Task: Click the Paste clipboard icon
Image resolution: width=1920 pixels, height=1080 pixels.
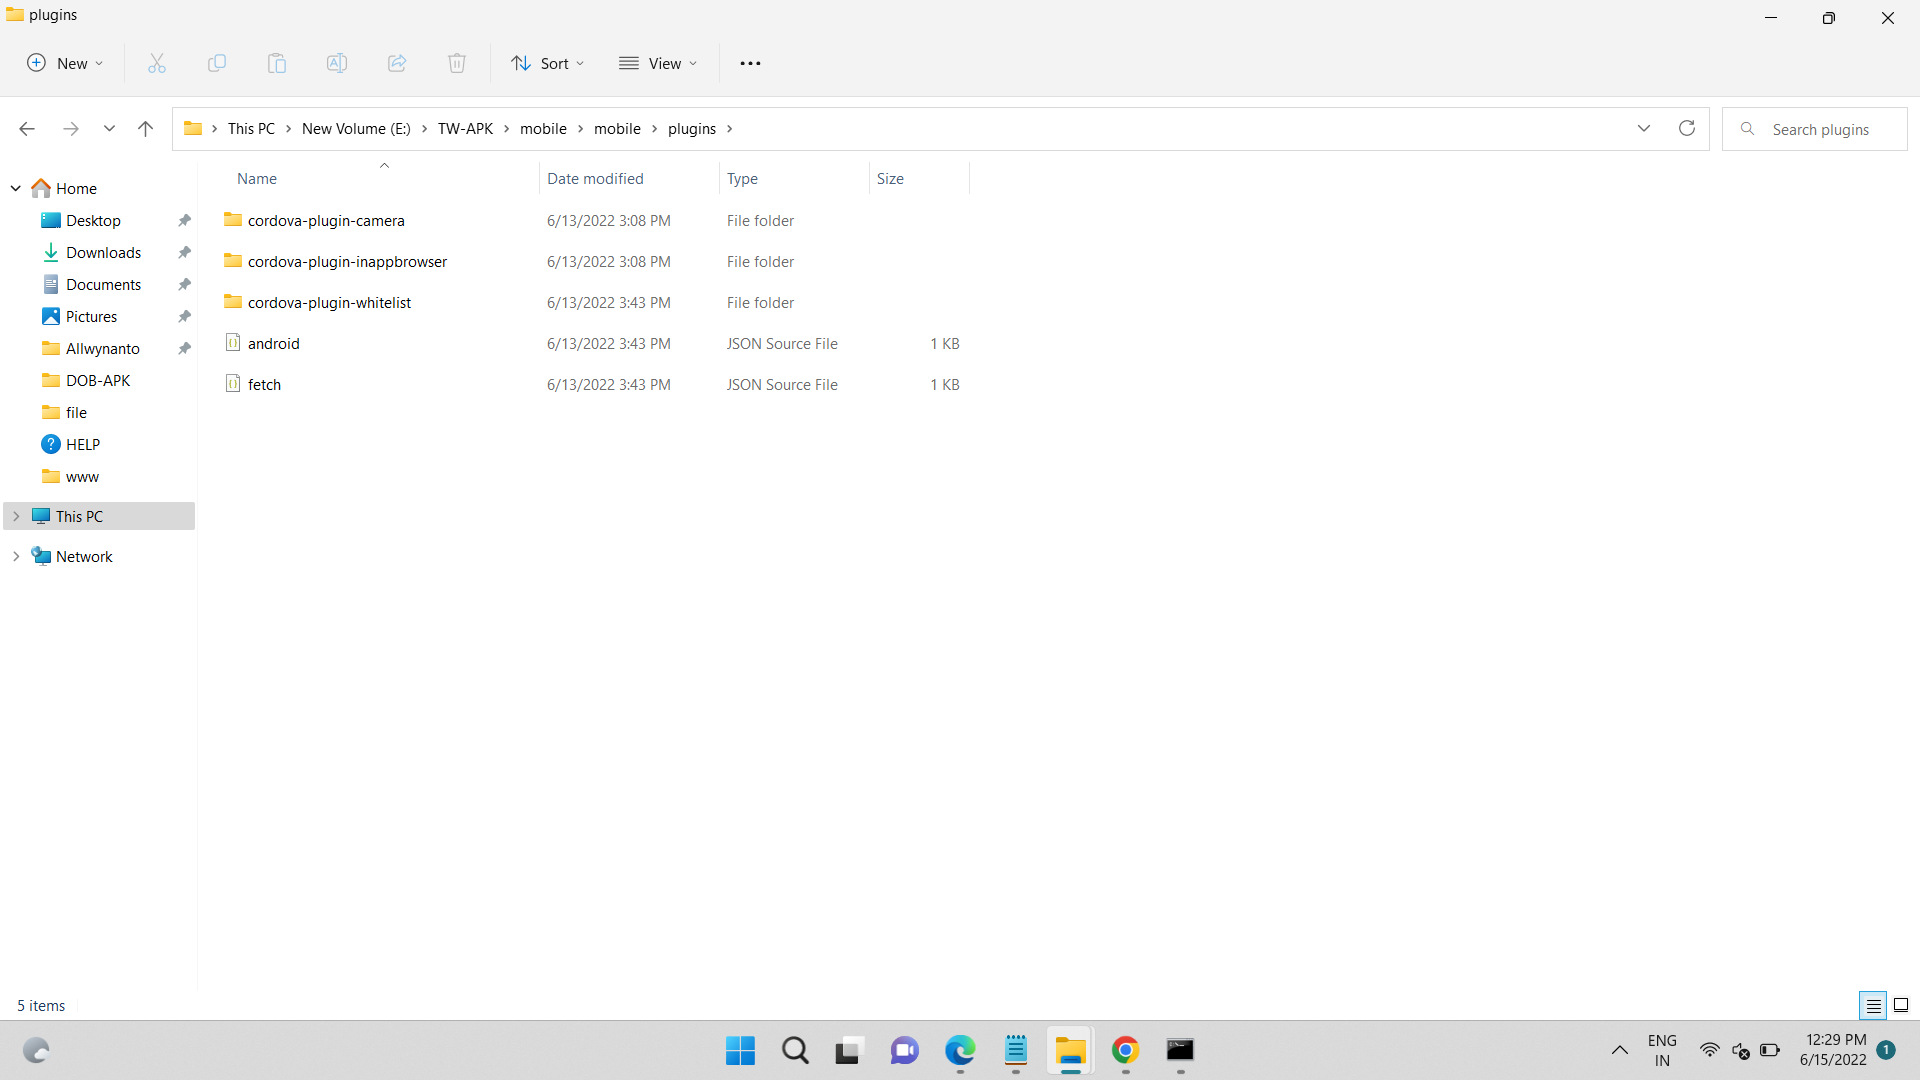Action: 277,63
